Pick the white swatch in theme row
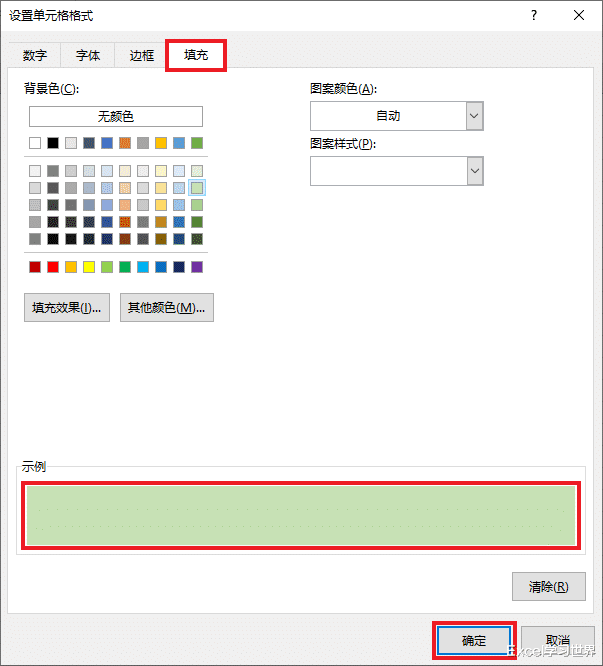The image size is (603, 666). [35, 143]
